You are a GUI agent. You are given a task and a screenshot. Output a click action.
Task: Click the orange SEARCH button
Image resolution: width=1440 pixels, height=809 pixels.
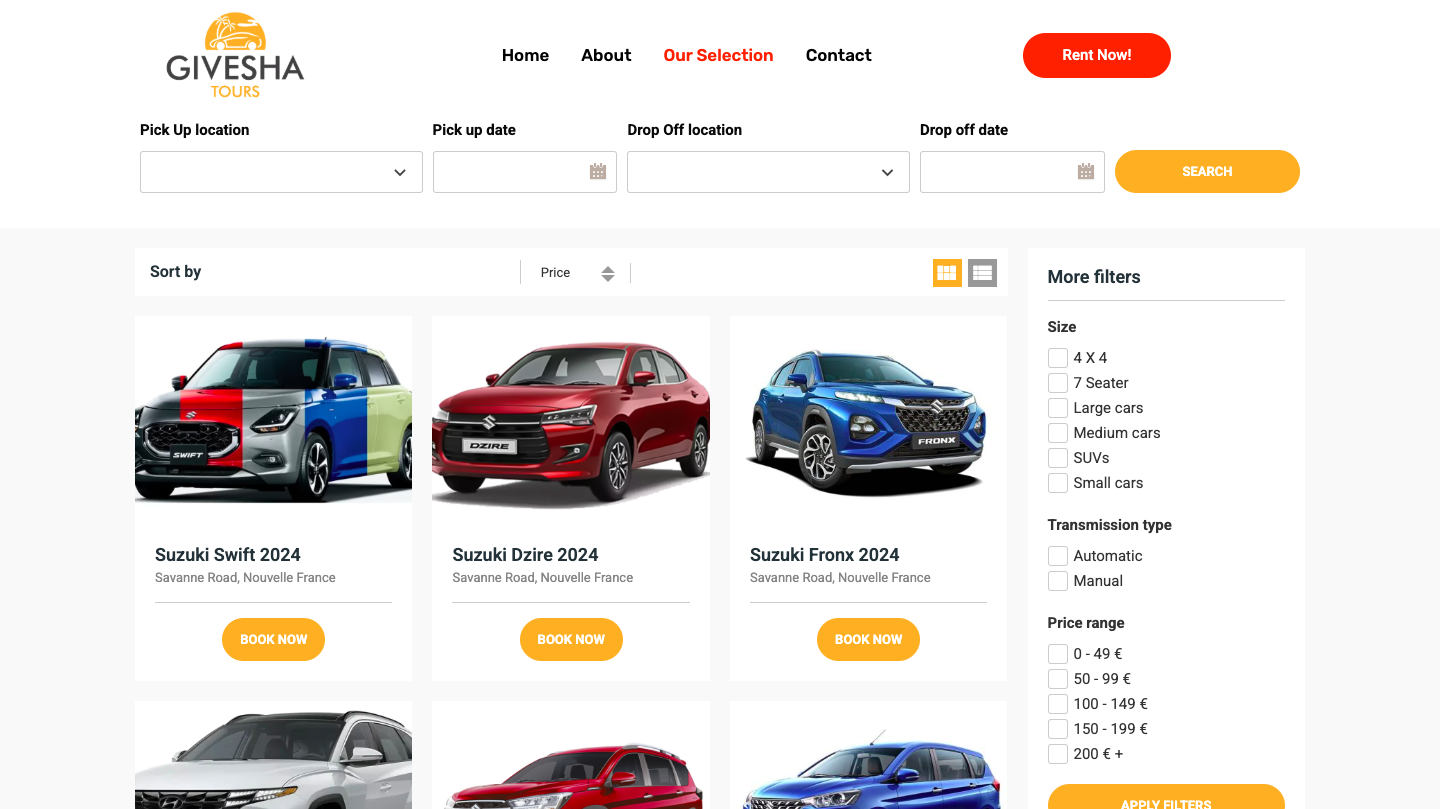(x=1207, y=172)
